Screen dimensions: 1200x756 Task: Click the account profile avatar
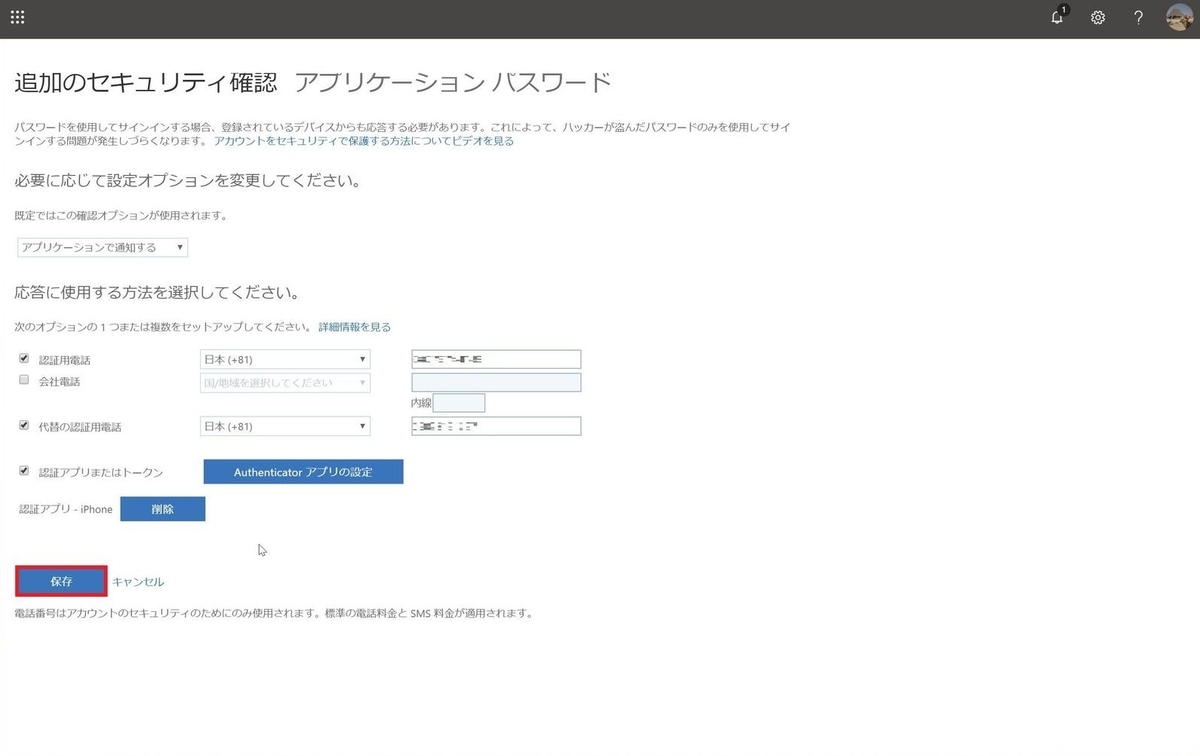pos(1178,17)
